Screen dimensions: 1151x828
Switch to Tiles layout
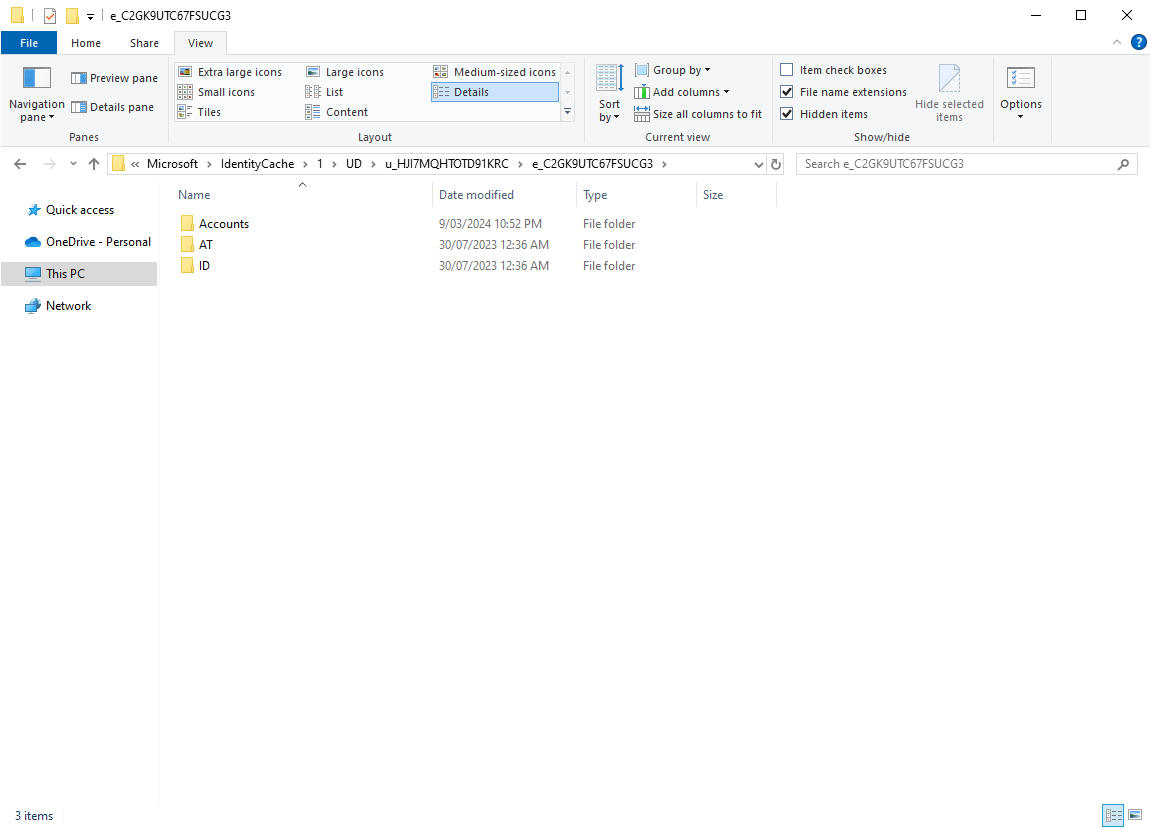210,111
